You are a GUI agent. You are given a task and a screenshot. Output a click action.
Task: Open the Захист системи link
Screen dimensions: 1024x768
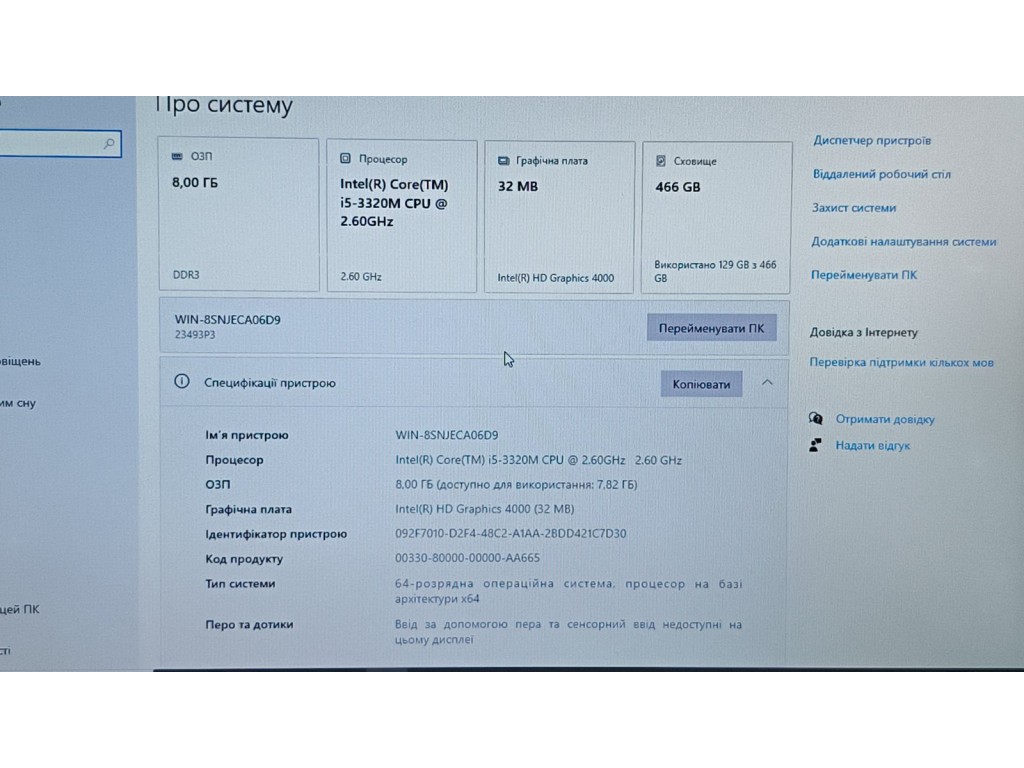click(x=853, y=208)
